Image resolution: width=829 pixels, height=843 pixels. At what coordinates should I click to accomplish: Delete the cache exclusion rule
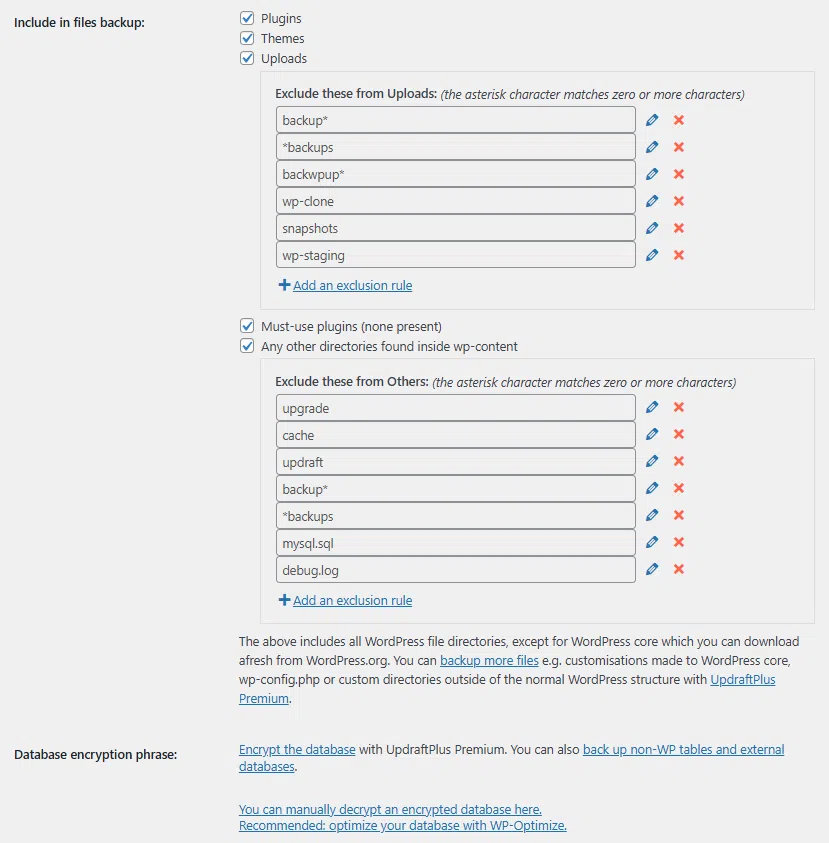pyautogui.click(x=679, y=435)
